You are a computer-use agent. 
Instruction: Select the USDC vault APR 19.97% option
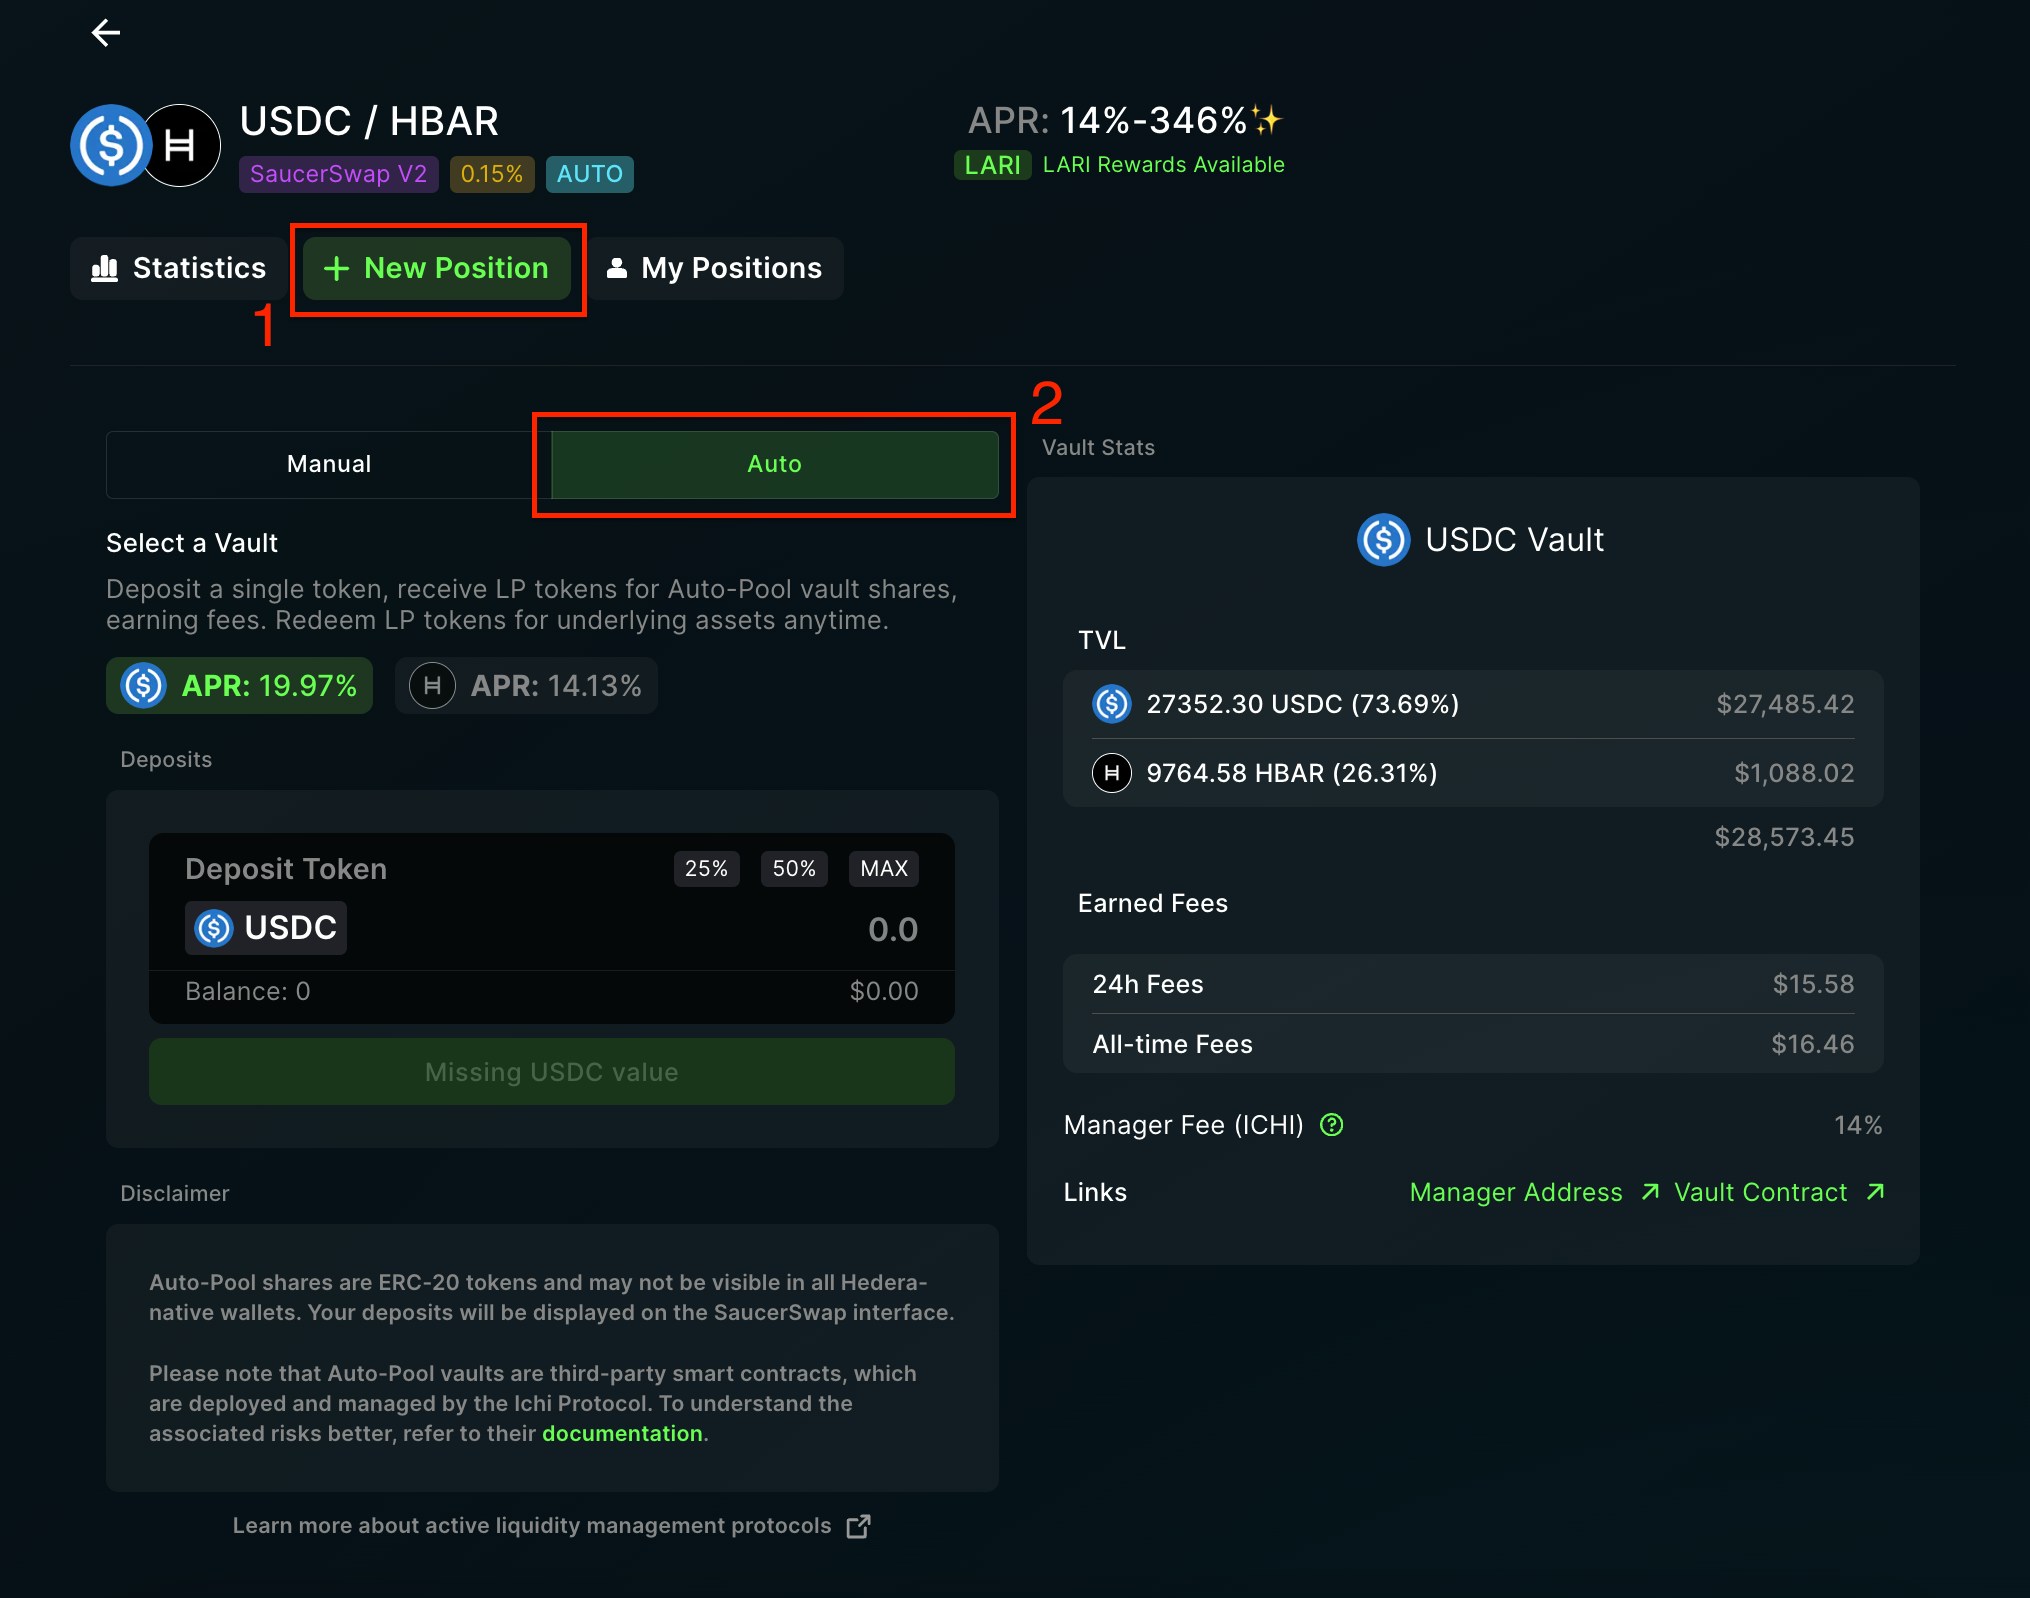click(x=240, y=686)
